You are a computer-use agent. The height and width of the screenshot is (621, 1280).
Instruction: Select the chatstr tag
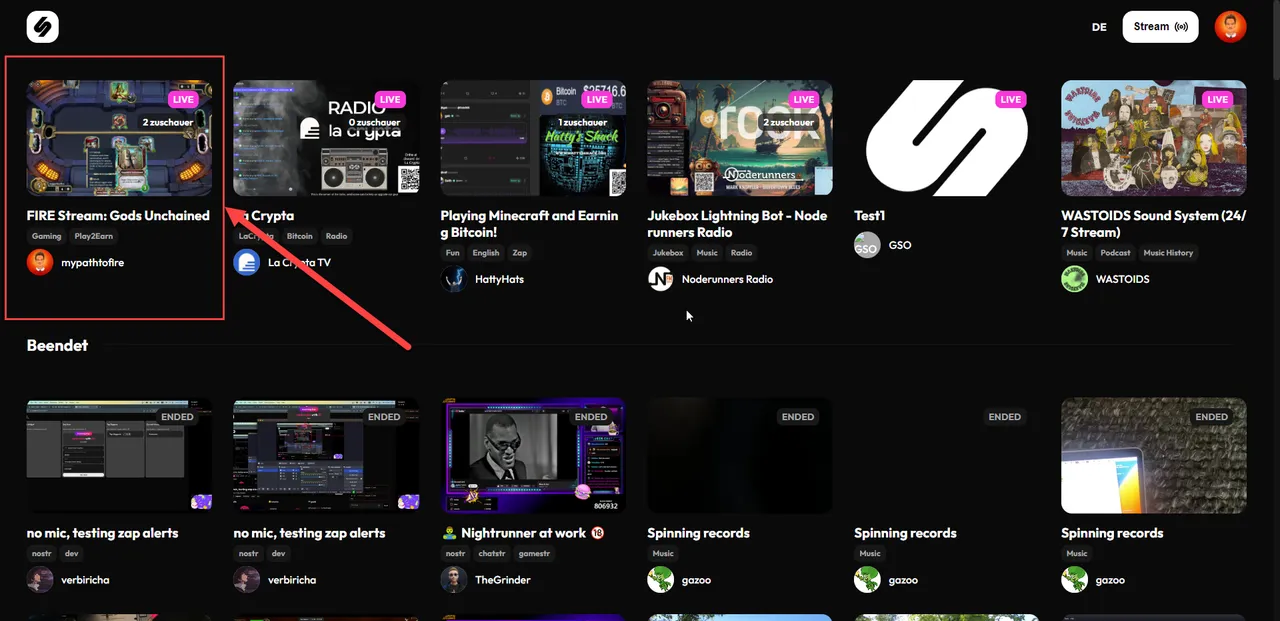coord(490,554)
